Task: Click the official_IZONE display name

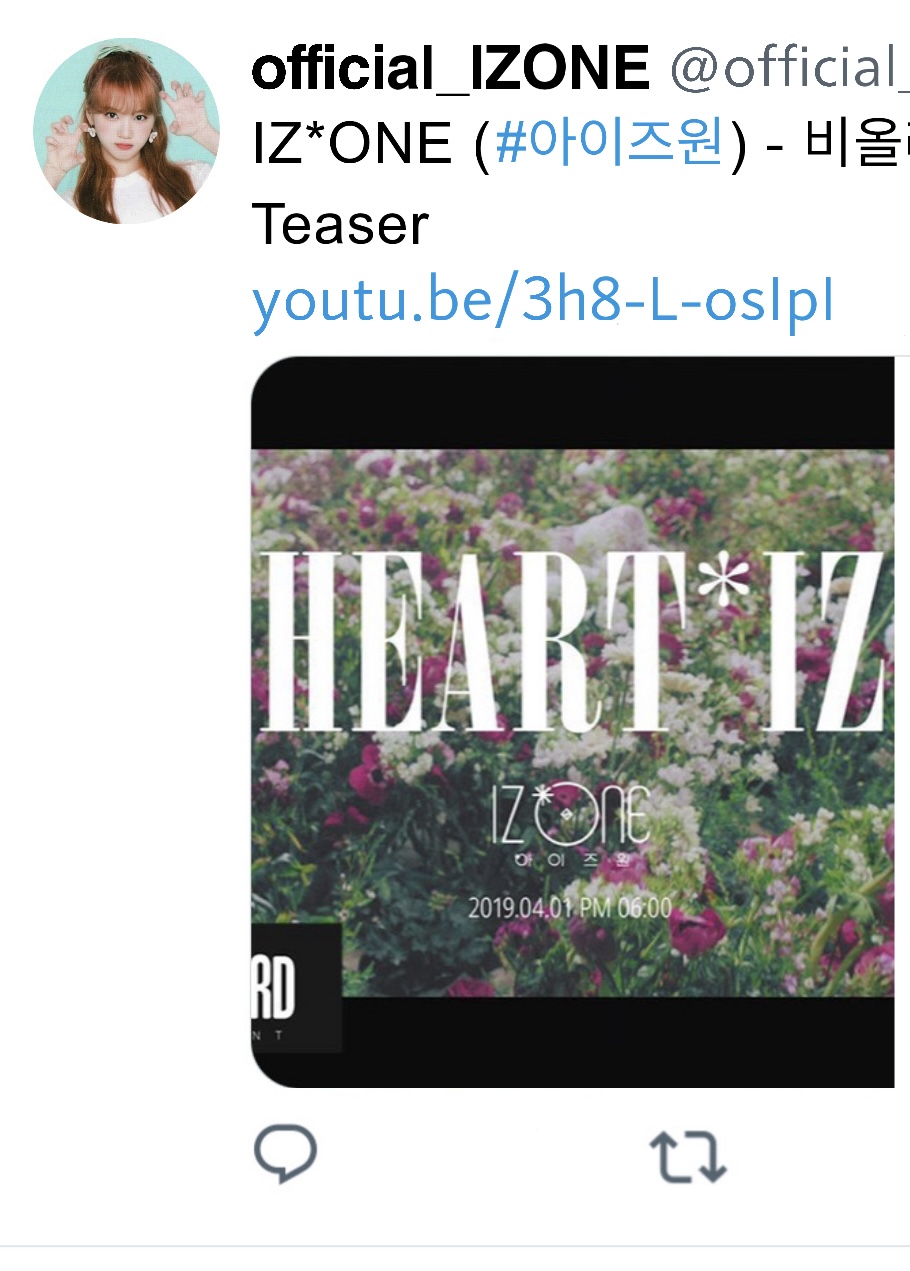Action: coord(451,69)
